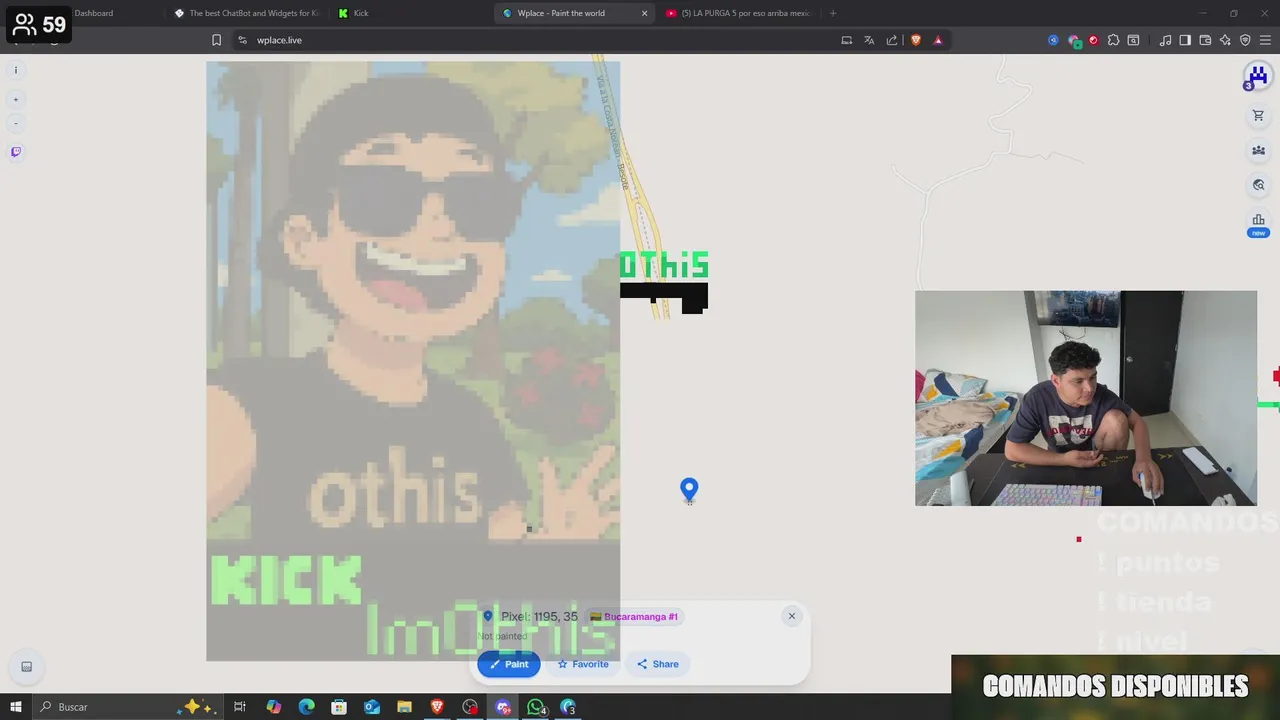Open the browser extensions puzzle icon
The image size is (1280, 720).
click(x=1113, y=40)
